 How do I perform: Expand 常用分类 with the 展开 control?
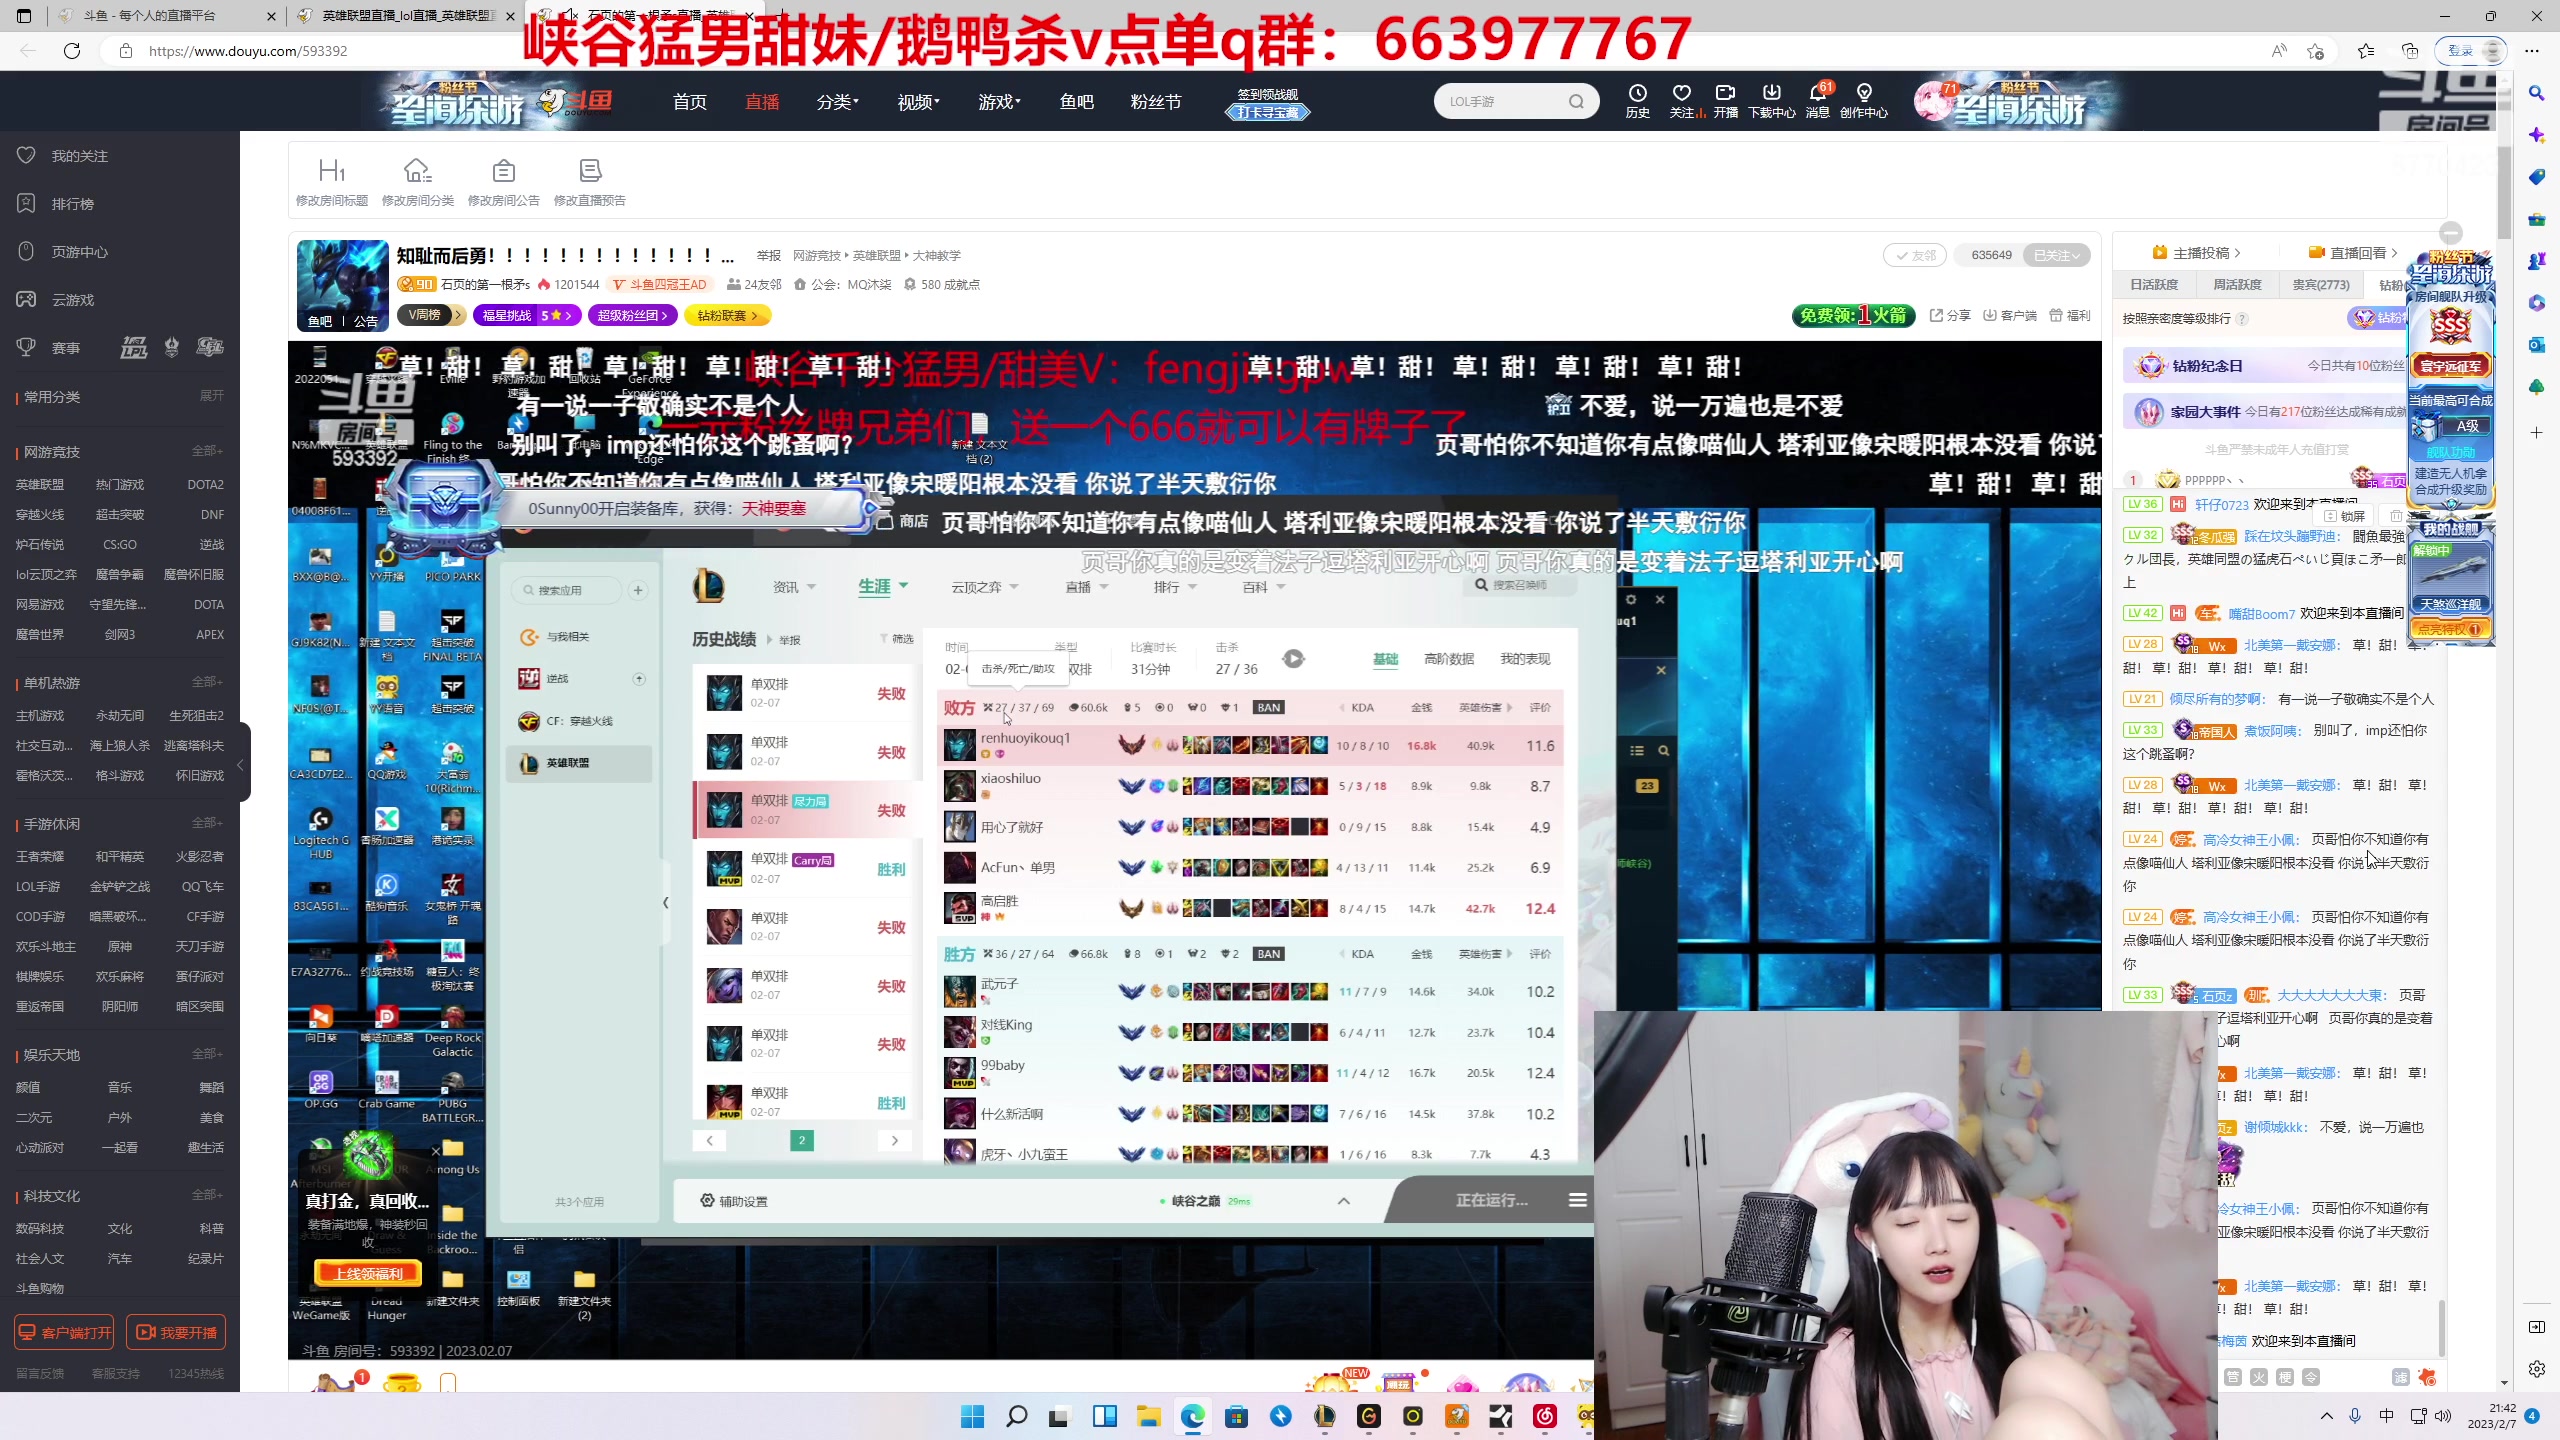click(x=212, y=396)
